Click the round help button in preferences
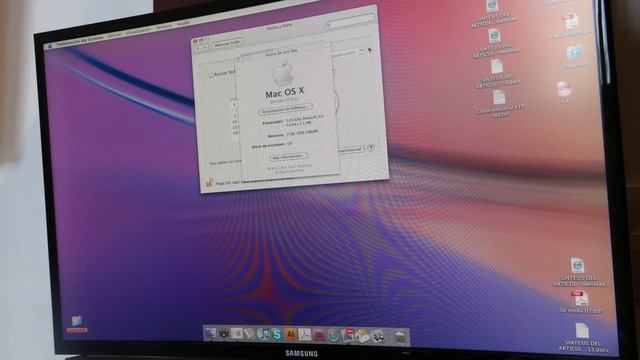This screenshot has height=360, width=640. tap(371, 147)
